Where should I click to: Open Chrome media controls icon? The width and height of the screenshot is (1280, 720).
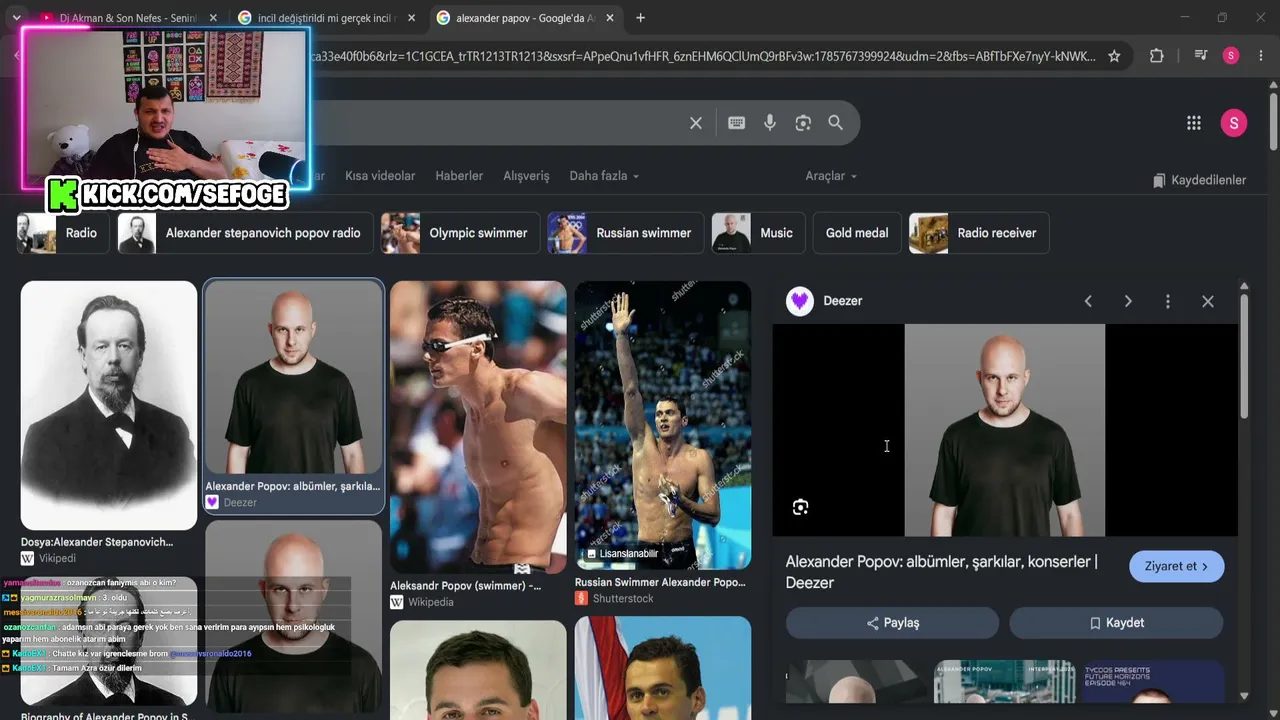click(1201, 56)
